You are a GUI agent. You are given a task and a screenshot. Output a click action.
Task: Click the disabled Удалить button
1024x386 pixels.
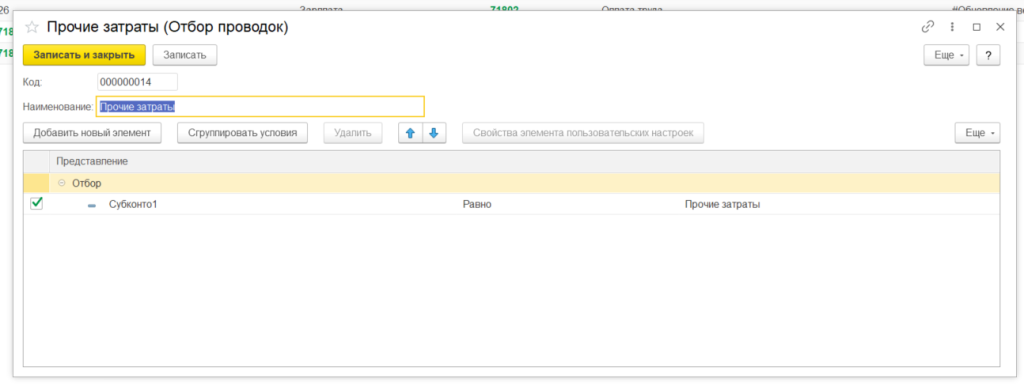tap(353, 133)
